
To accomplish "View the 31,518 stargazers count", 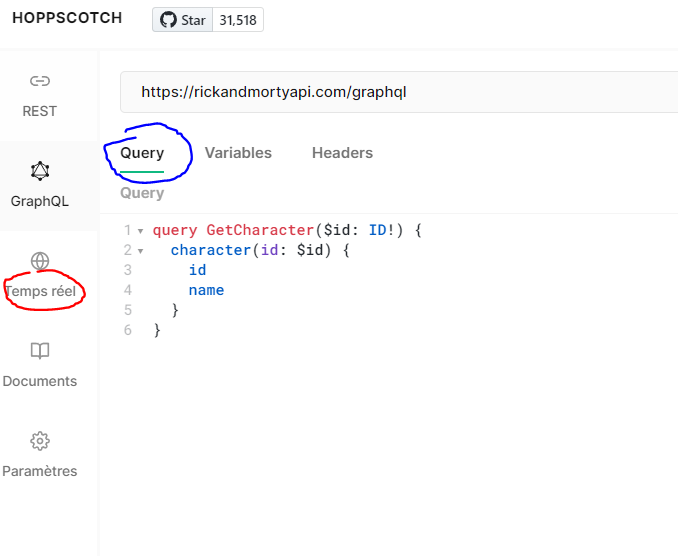I will pos(238,20).
